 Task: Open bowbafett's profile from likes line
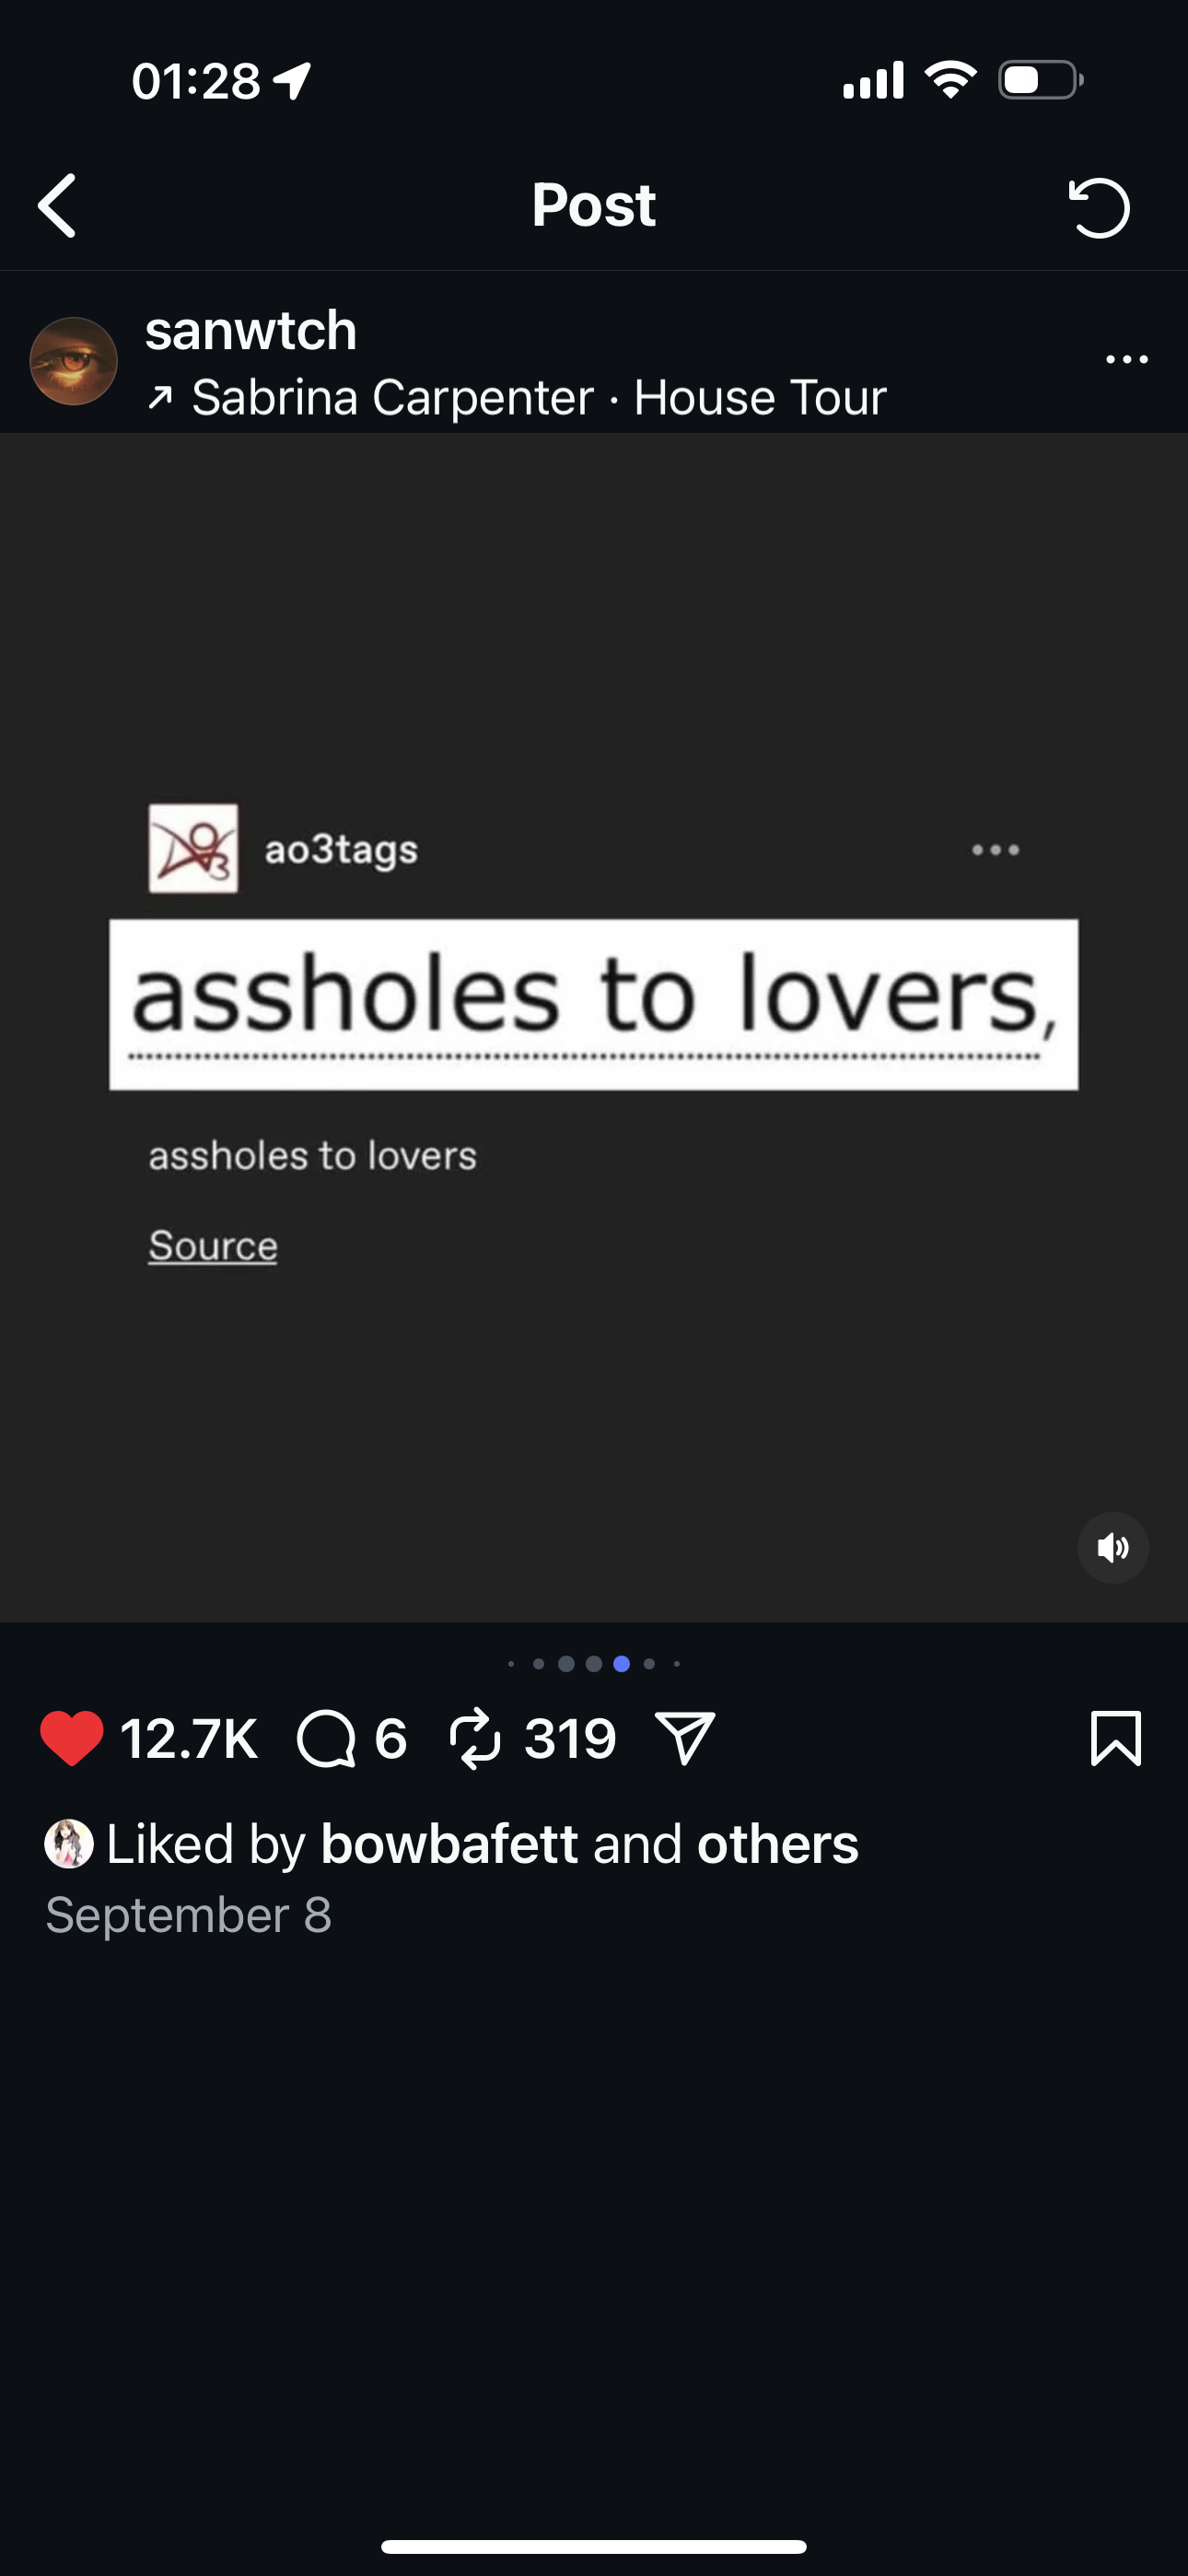[449, 1843]
